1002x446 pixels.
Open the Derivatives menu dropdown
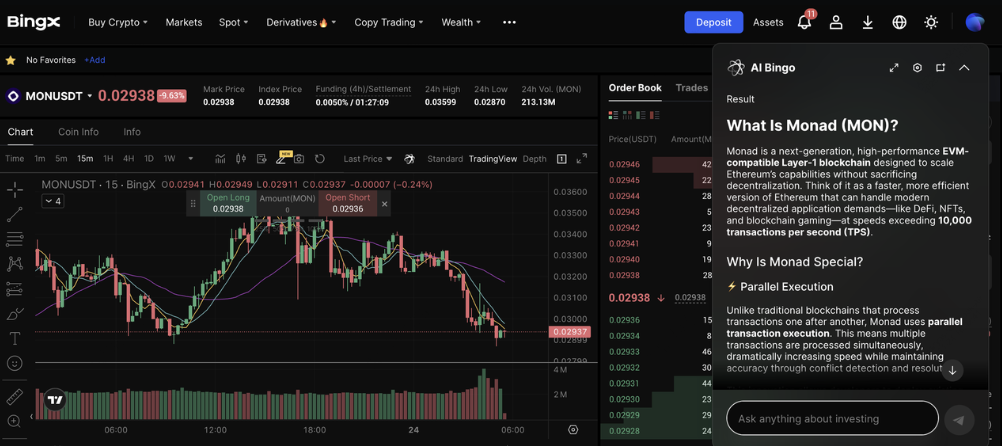301,22
